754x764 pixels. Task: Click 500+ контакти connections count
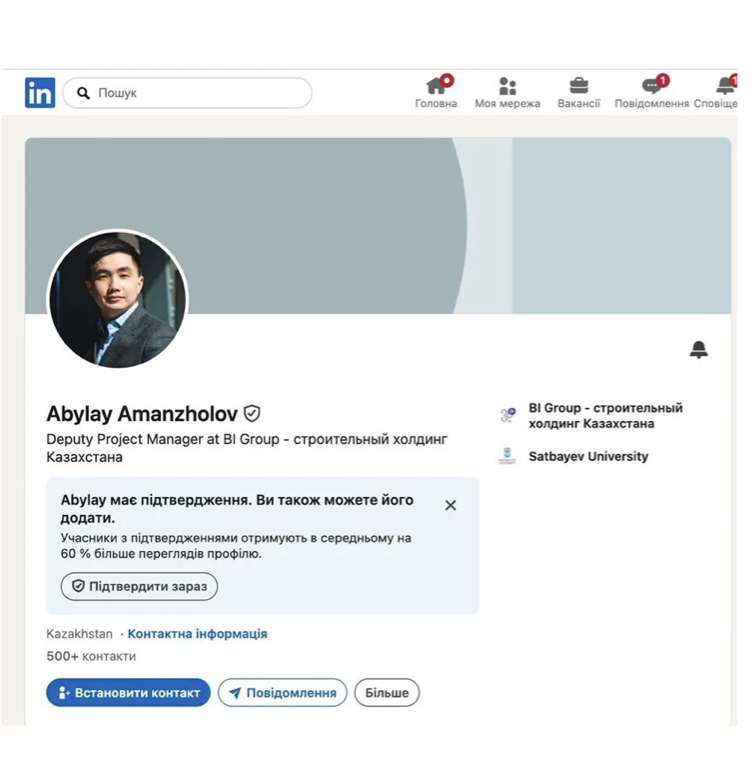click(91, 656)
